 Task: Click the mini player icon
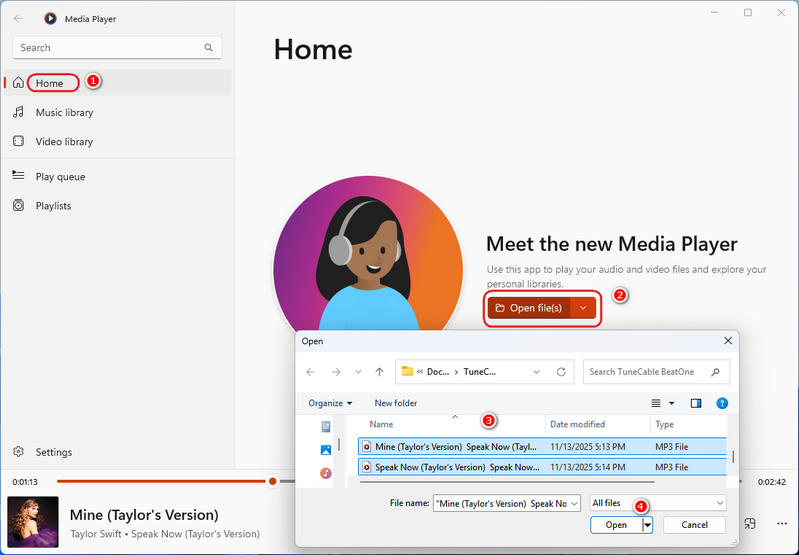750,523
